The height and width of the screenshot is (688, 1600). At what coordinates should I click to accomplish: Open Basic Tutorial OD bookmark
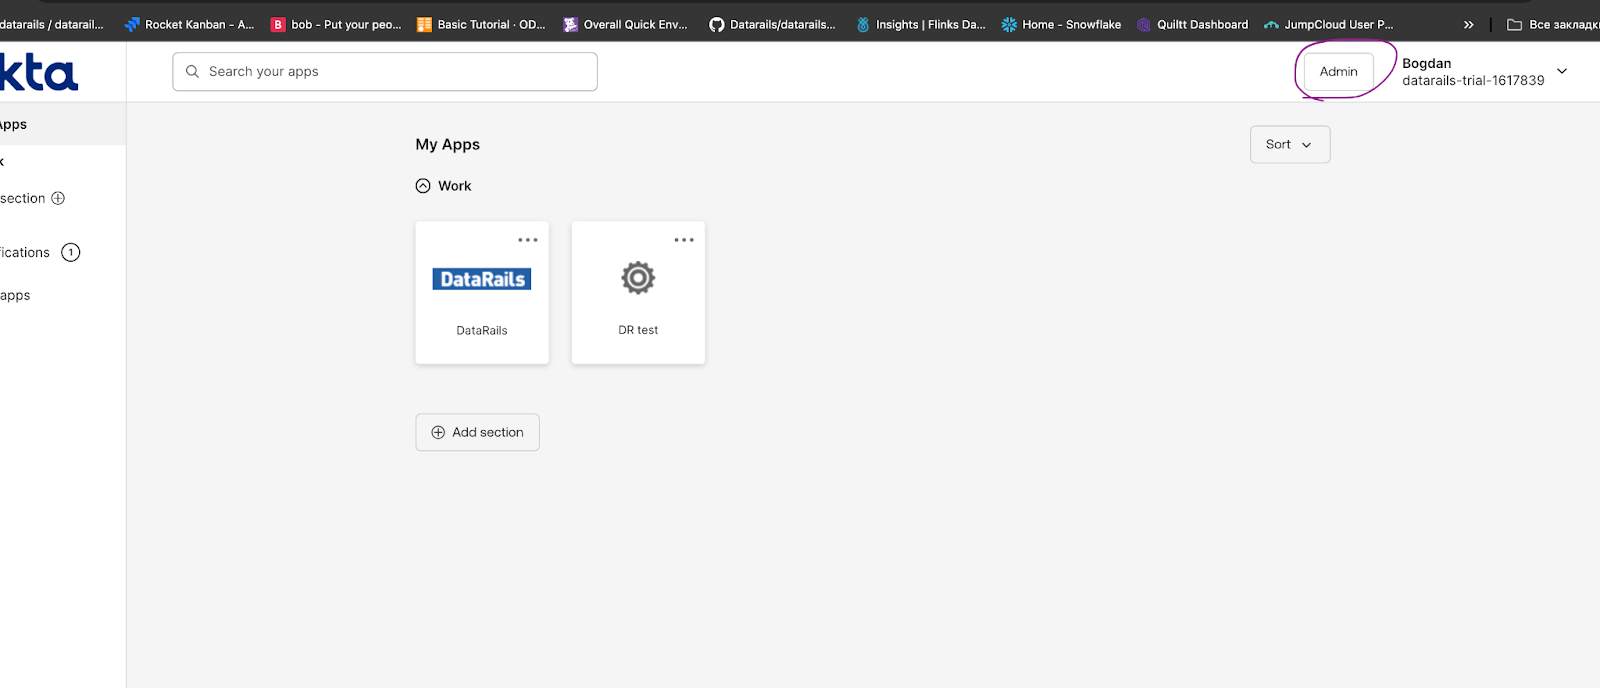(481, 24)
